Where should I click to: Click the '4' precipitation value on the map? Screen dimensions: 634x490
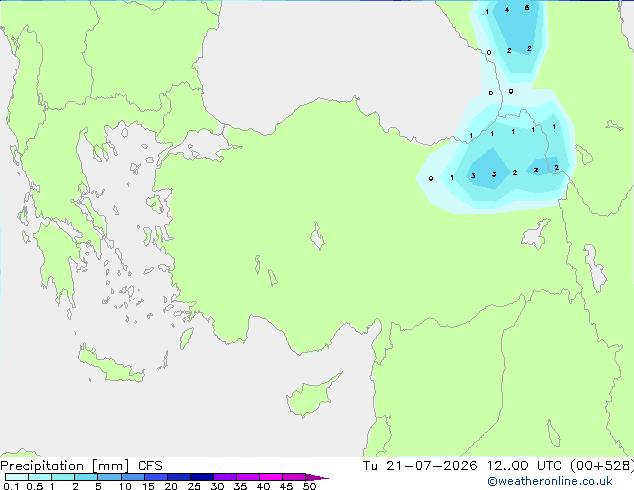pos(507,10)
